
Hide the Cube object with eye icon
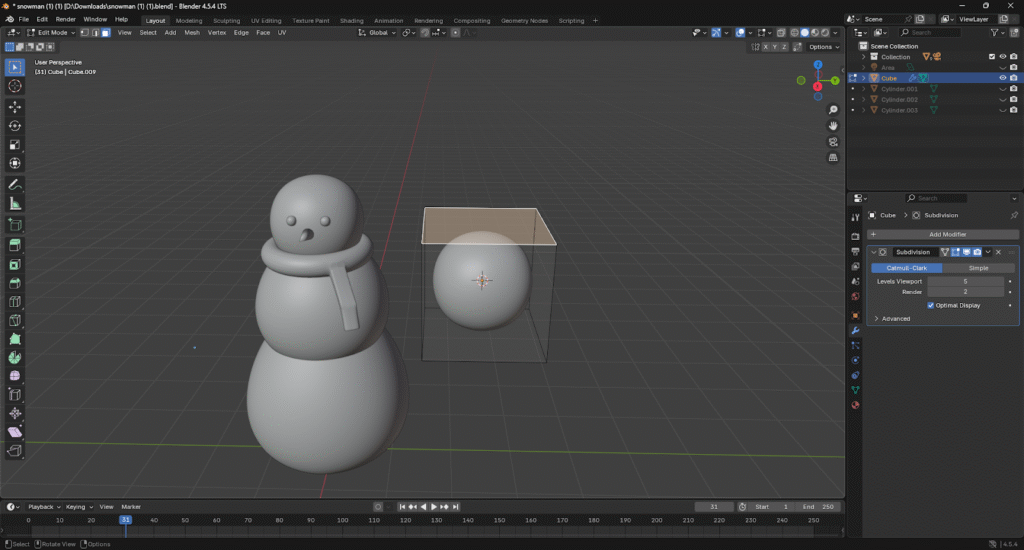pyautogui.click(x=1002, y=78)
